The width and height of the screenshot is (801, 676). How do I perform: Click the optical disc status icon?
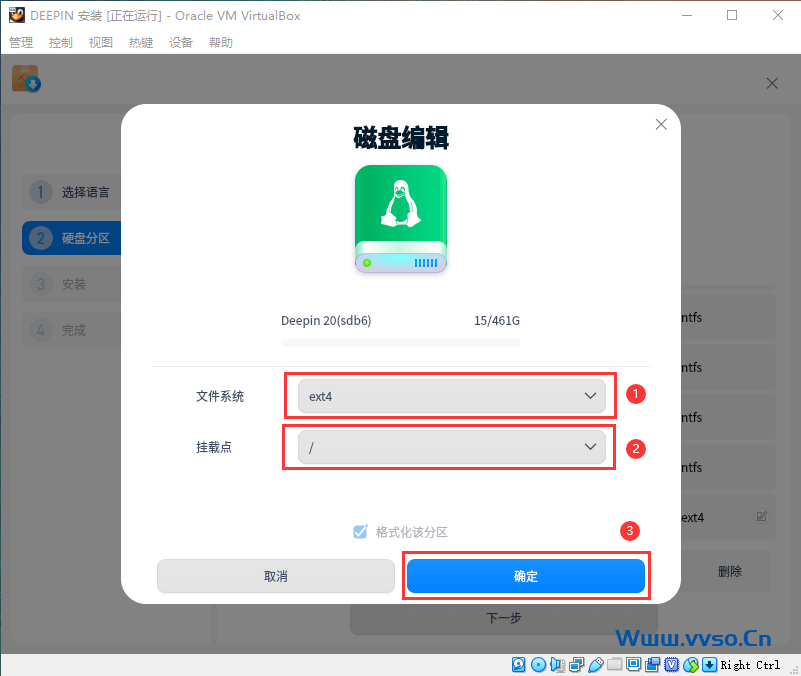(x=538, y=664)
